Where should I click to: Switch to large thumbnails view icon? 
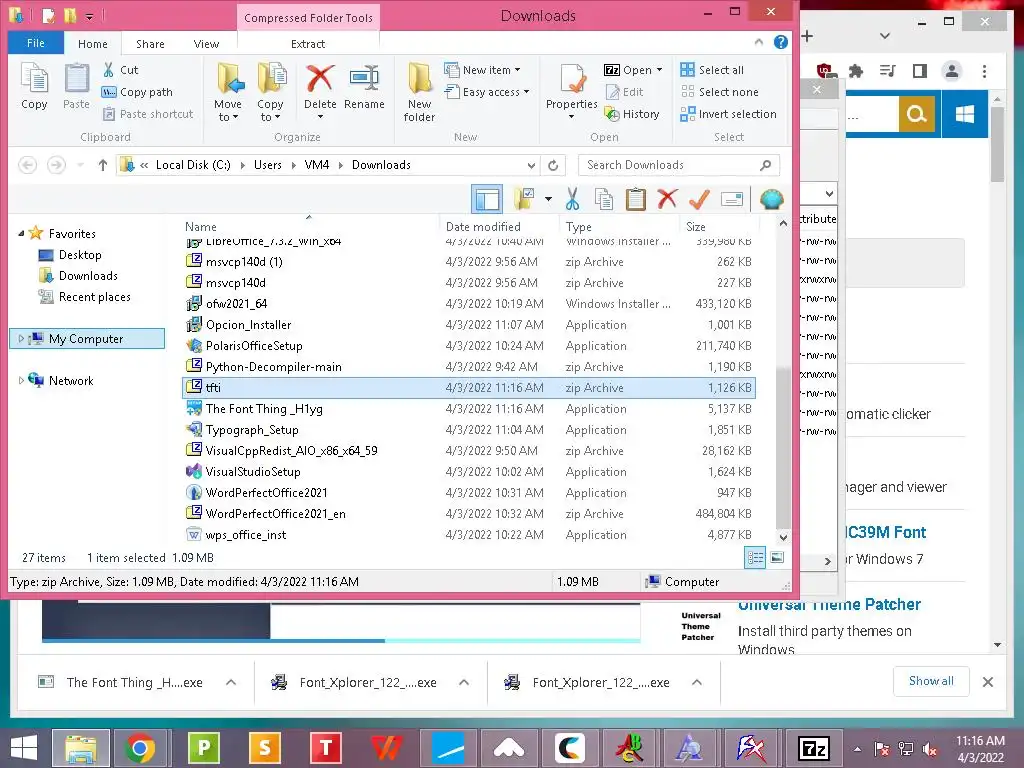(x=777, y=557)
